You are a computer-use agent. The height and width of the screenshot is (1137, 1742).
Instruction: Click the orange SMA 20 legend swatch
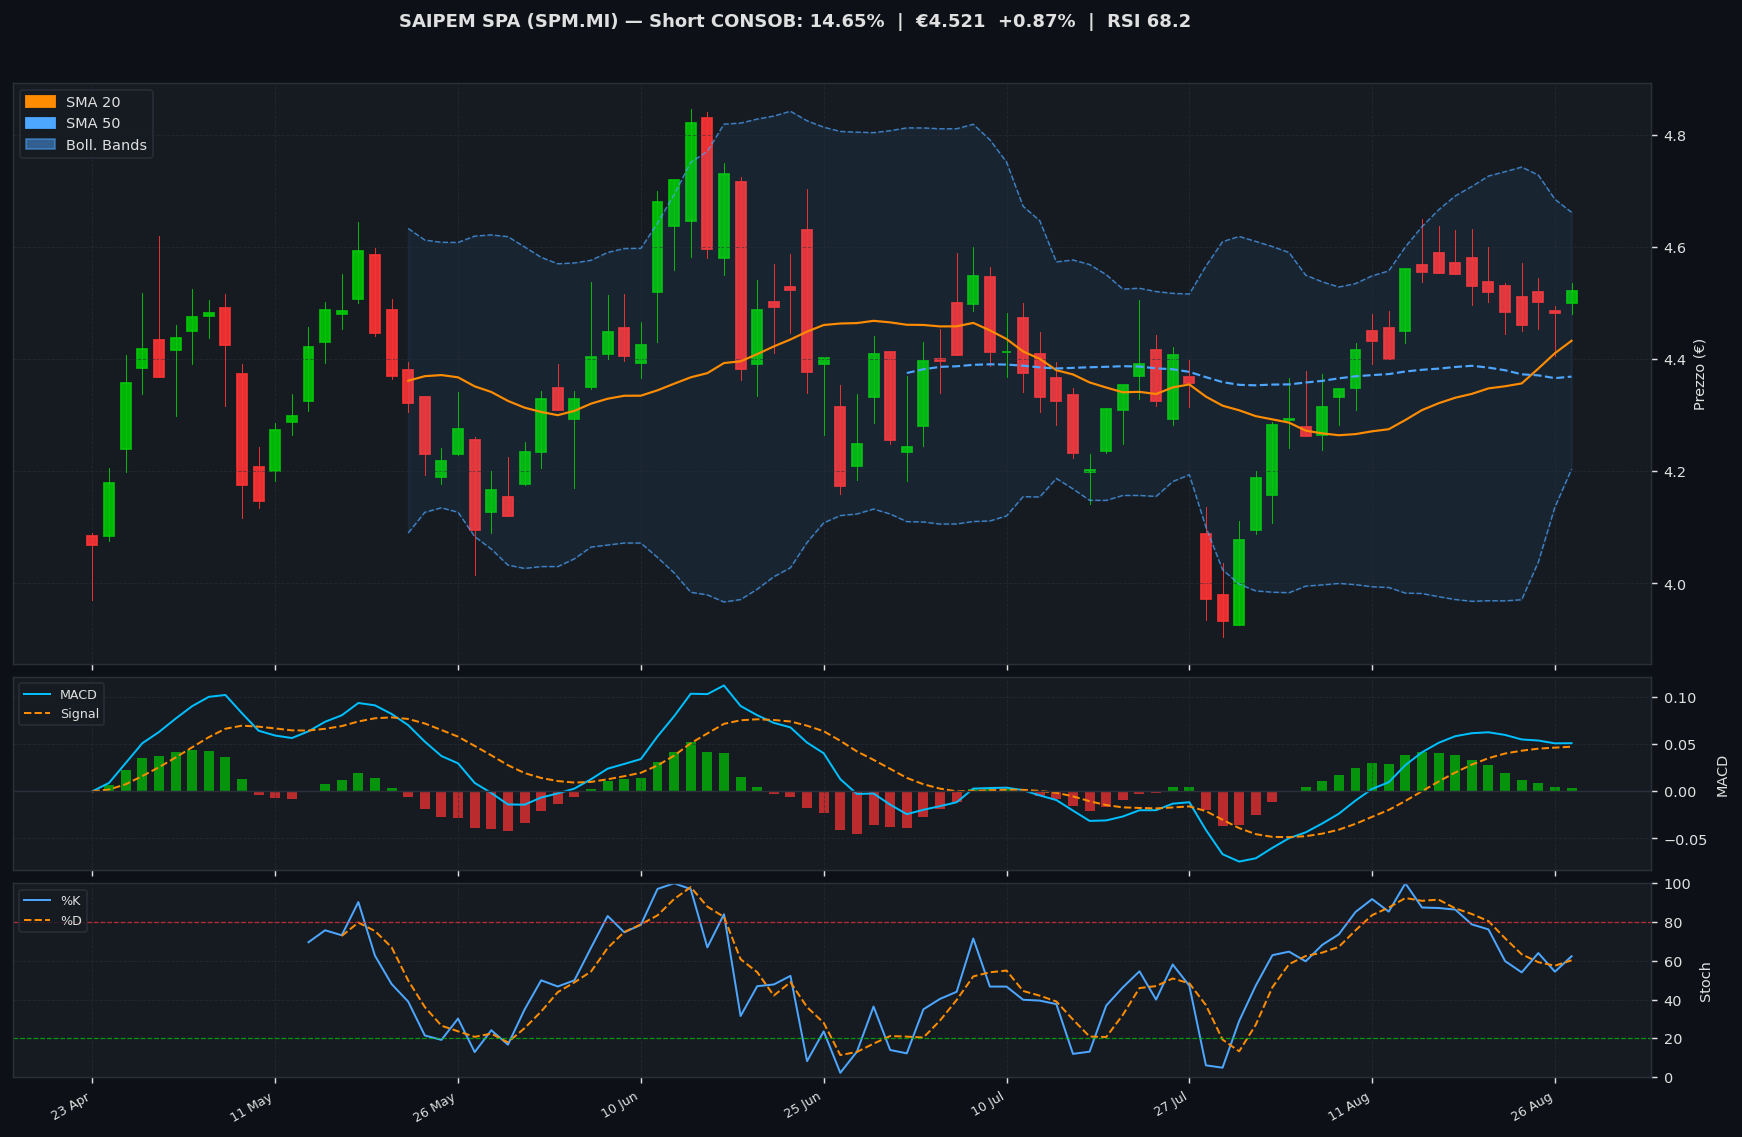coord(40,102)
